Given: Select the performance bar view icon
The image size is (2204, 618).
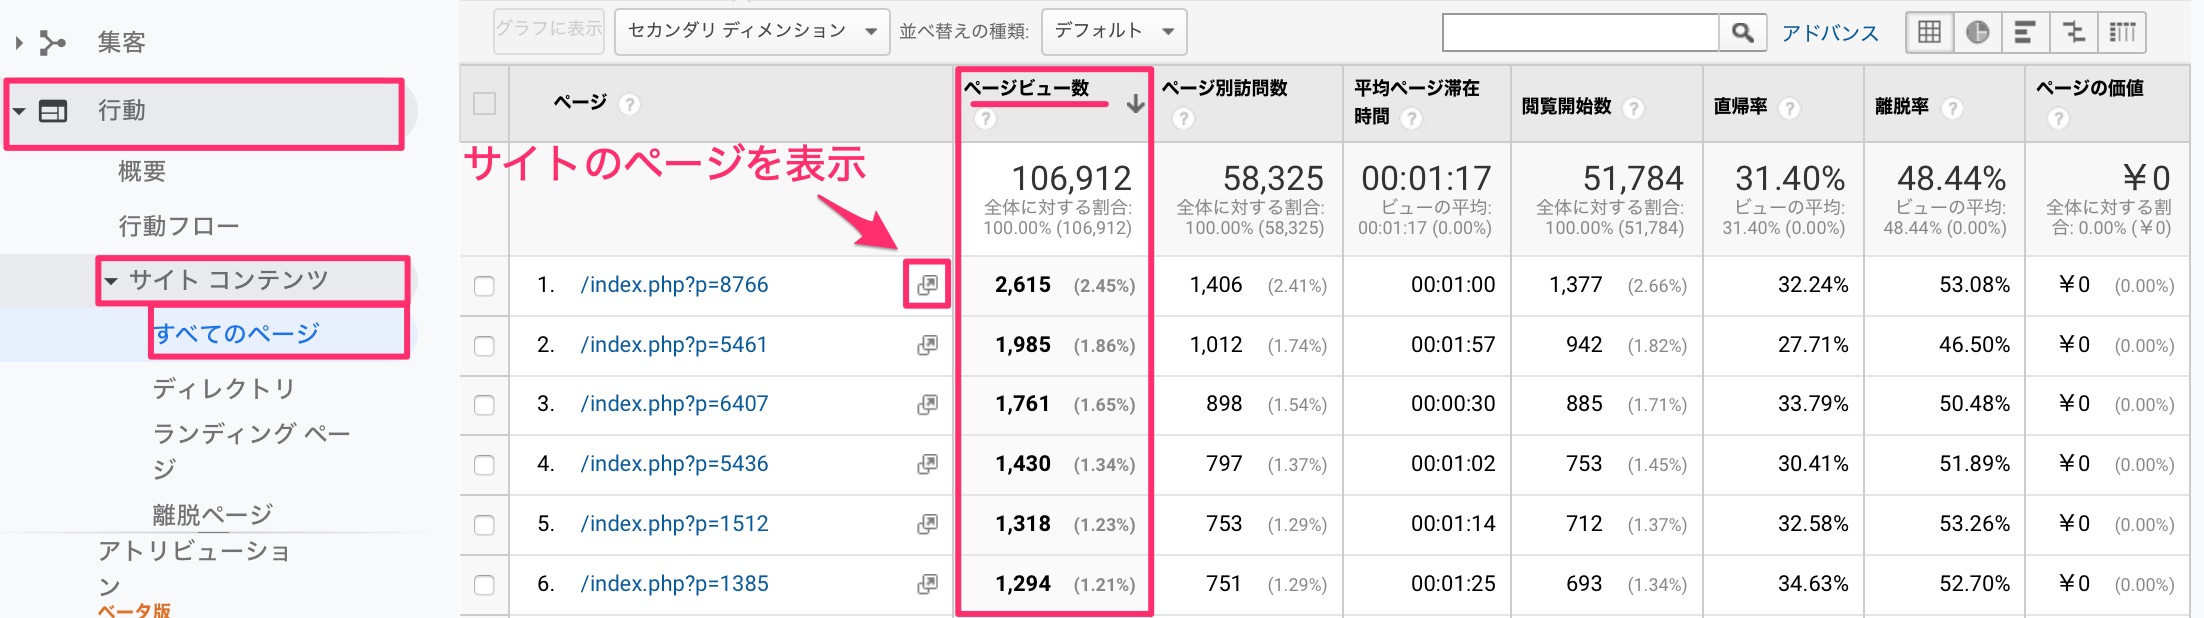Looking at the screenshot, I should (x=2024, y=33).
